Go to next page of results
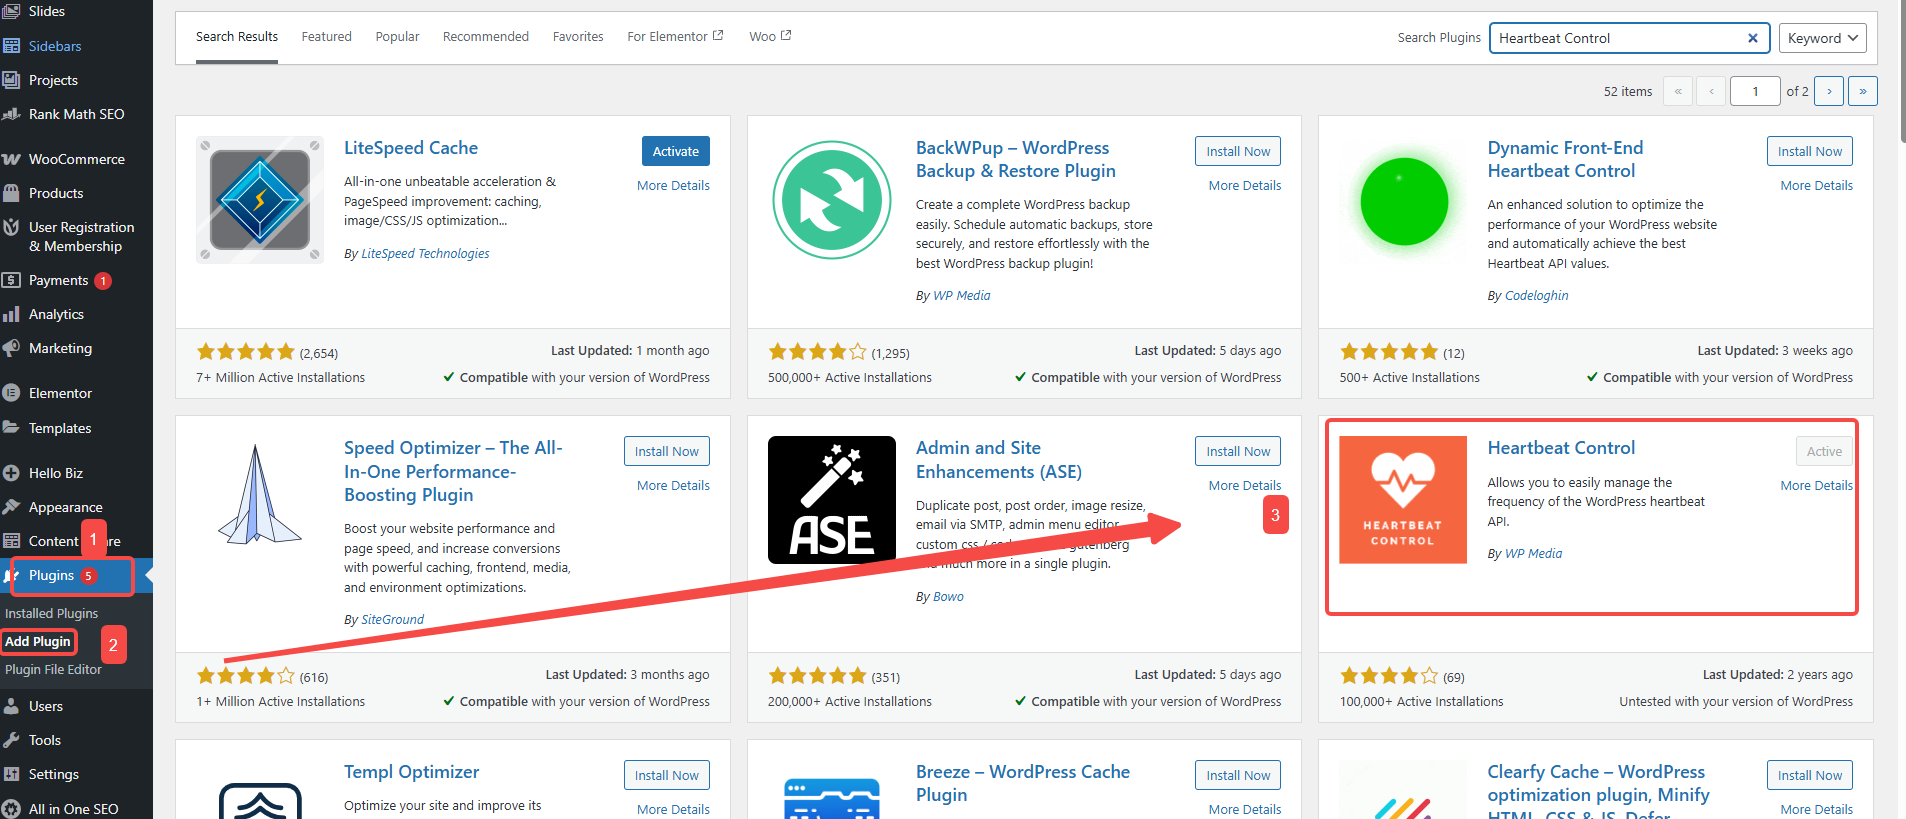Screen dimensions: 1906x819 [1829, 91]
